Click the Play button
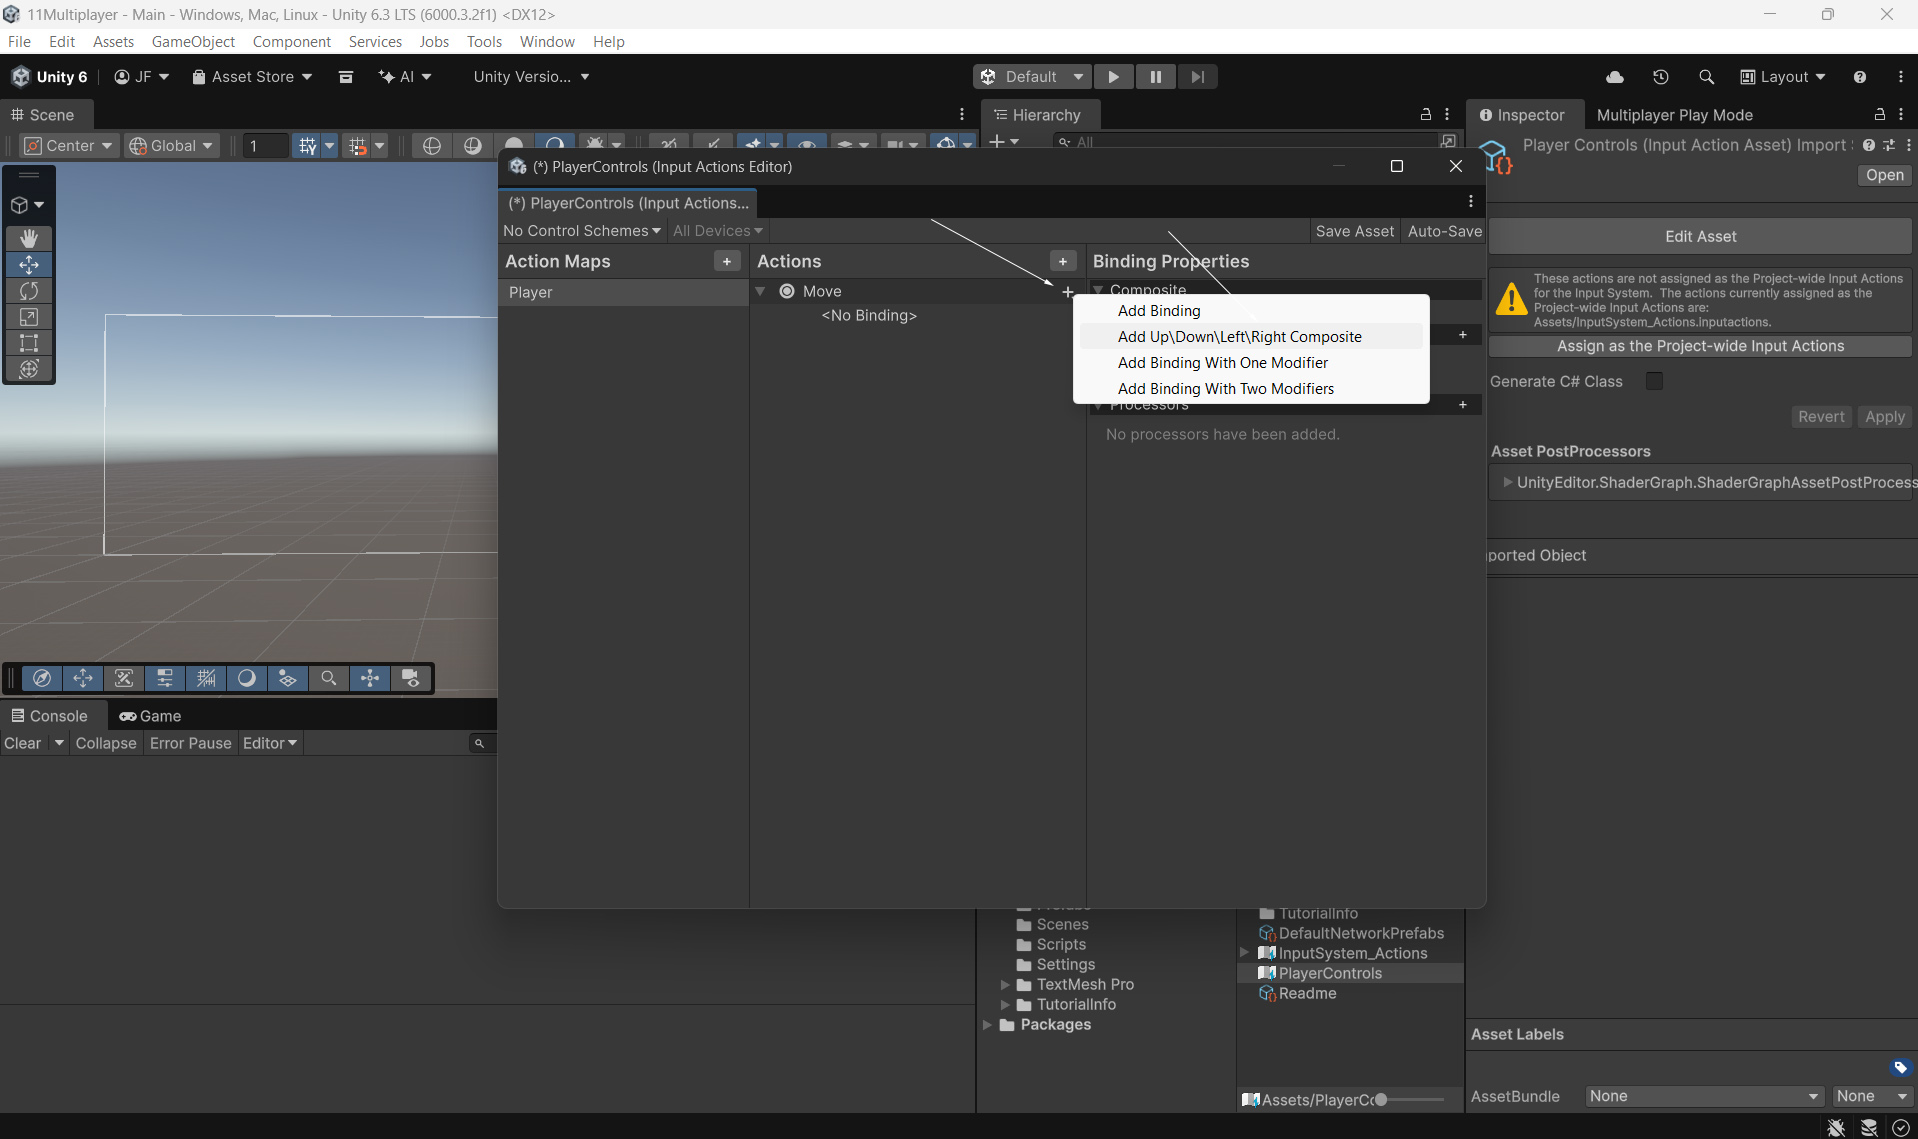 click(x=1113, y=77)
